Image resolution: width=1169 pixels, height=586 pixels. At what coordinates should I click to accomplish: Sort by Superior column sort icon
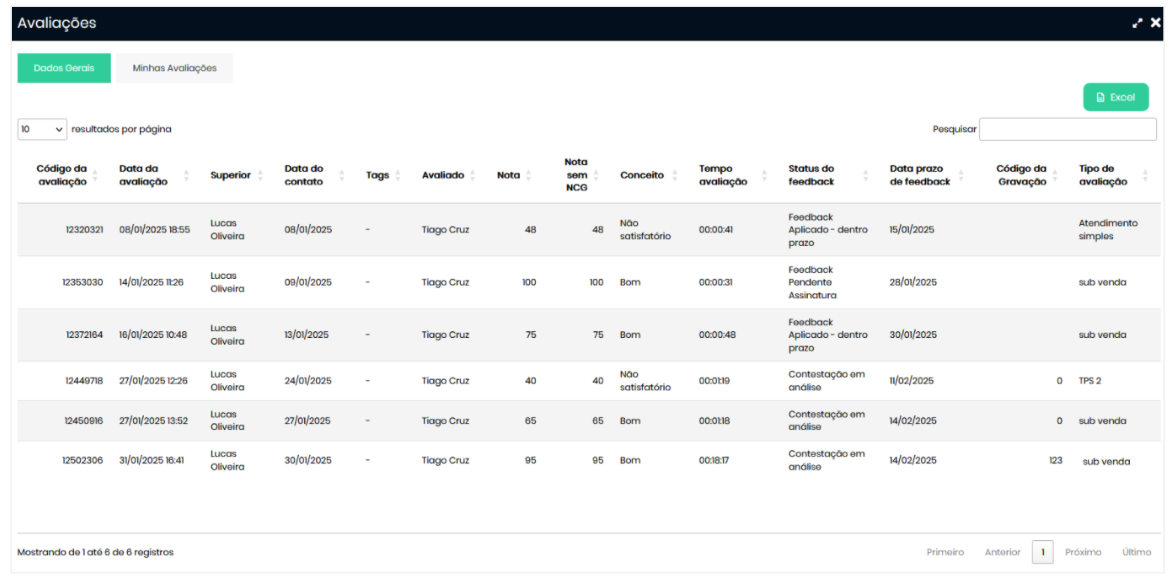click(x=260, y=176)
